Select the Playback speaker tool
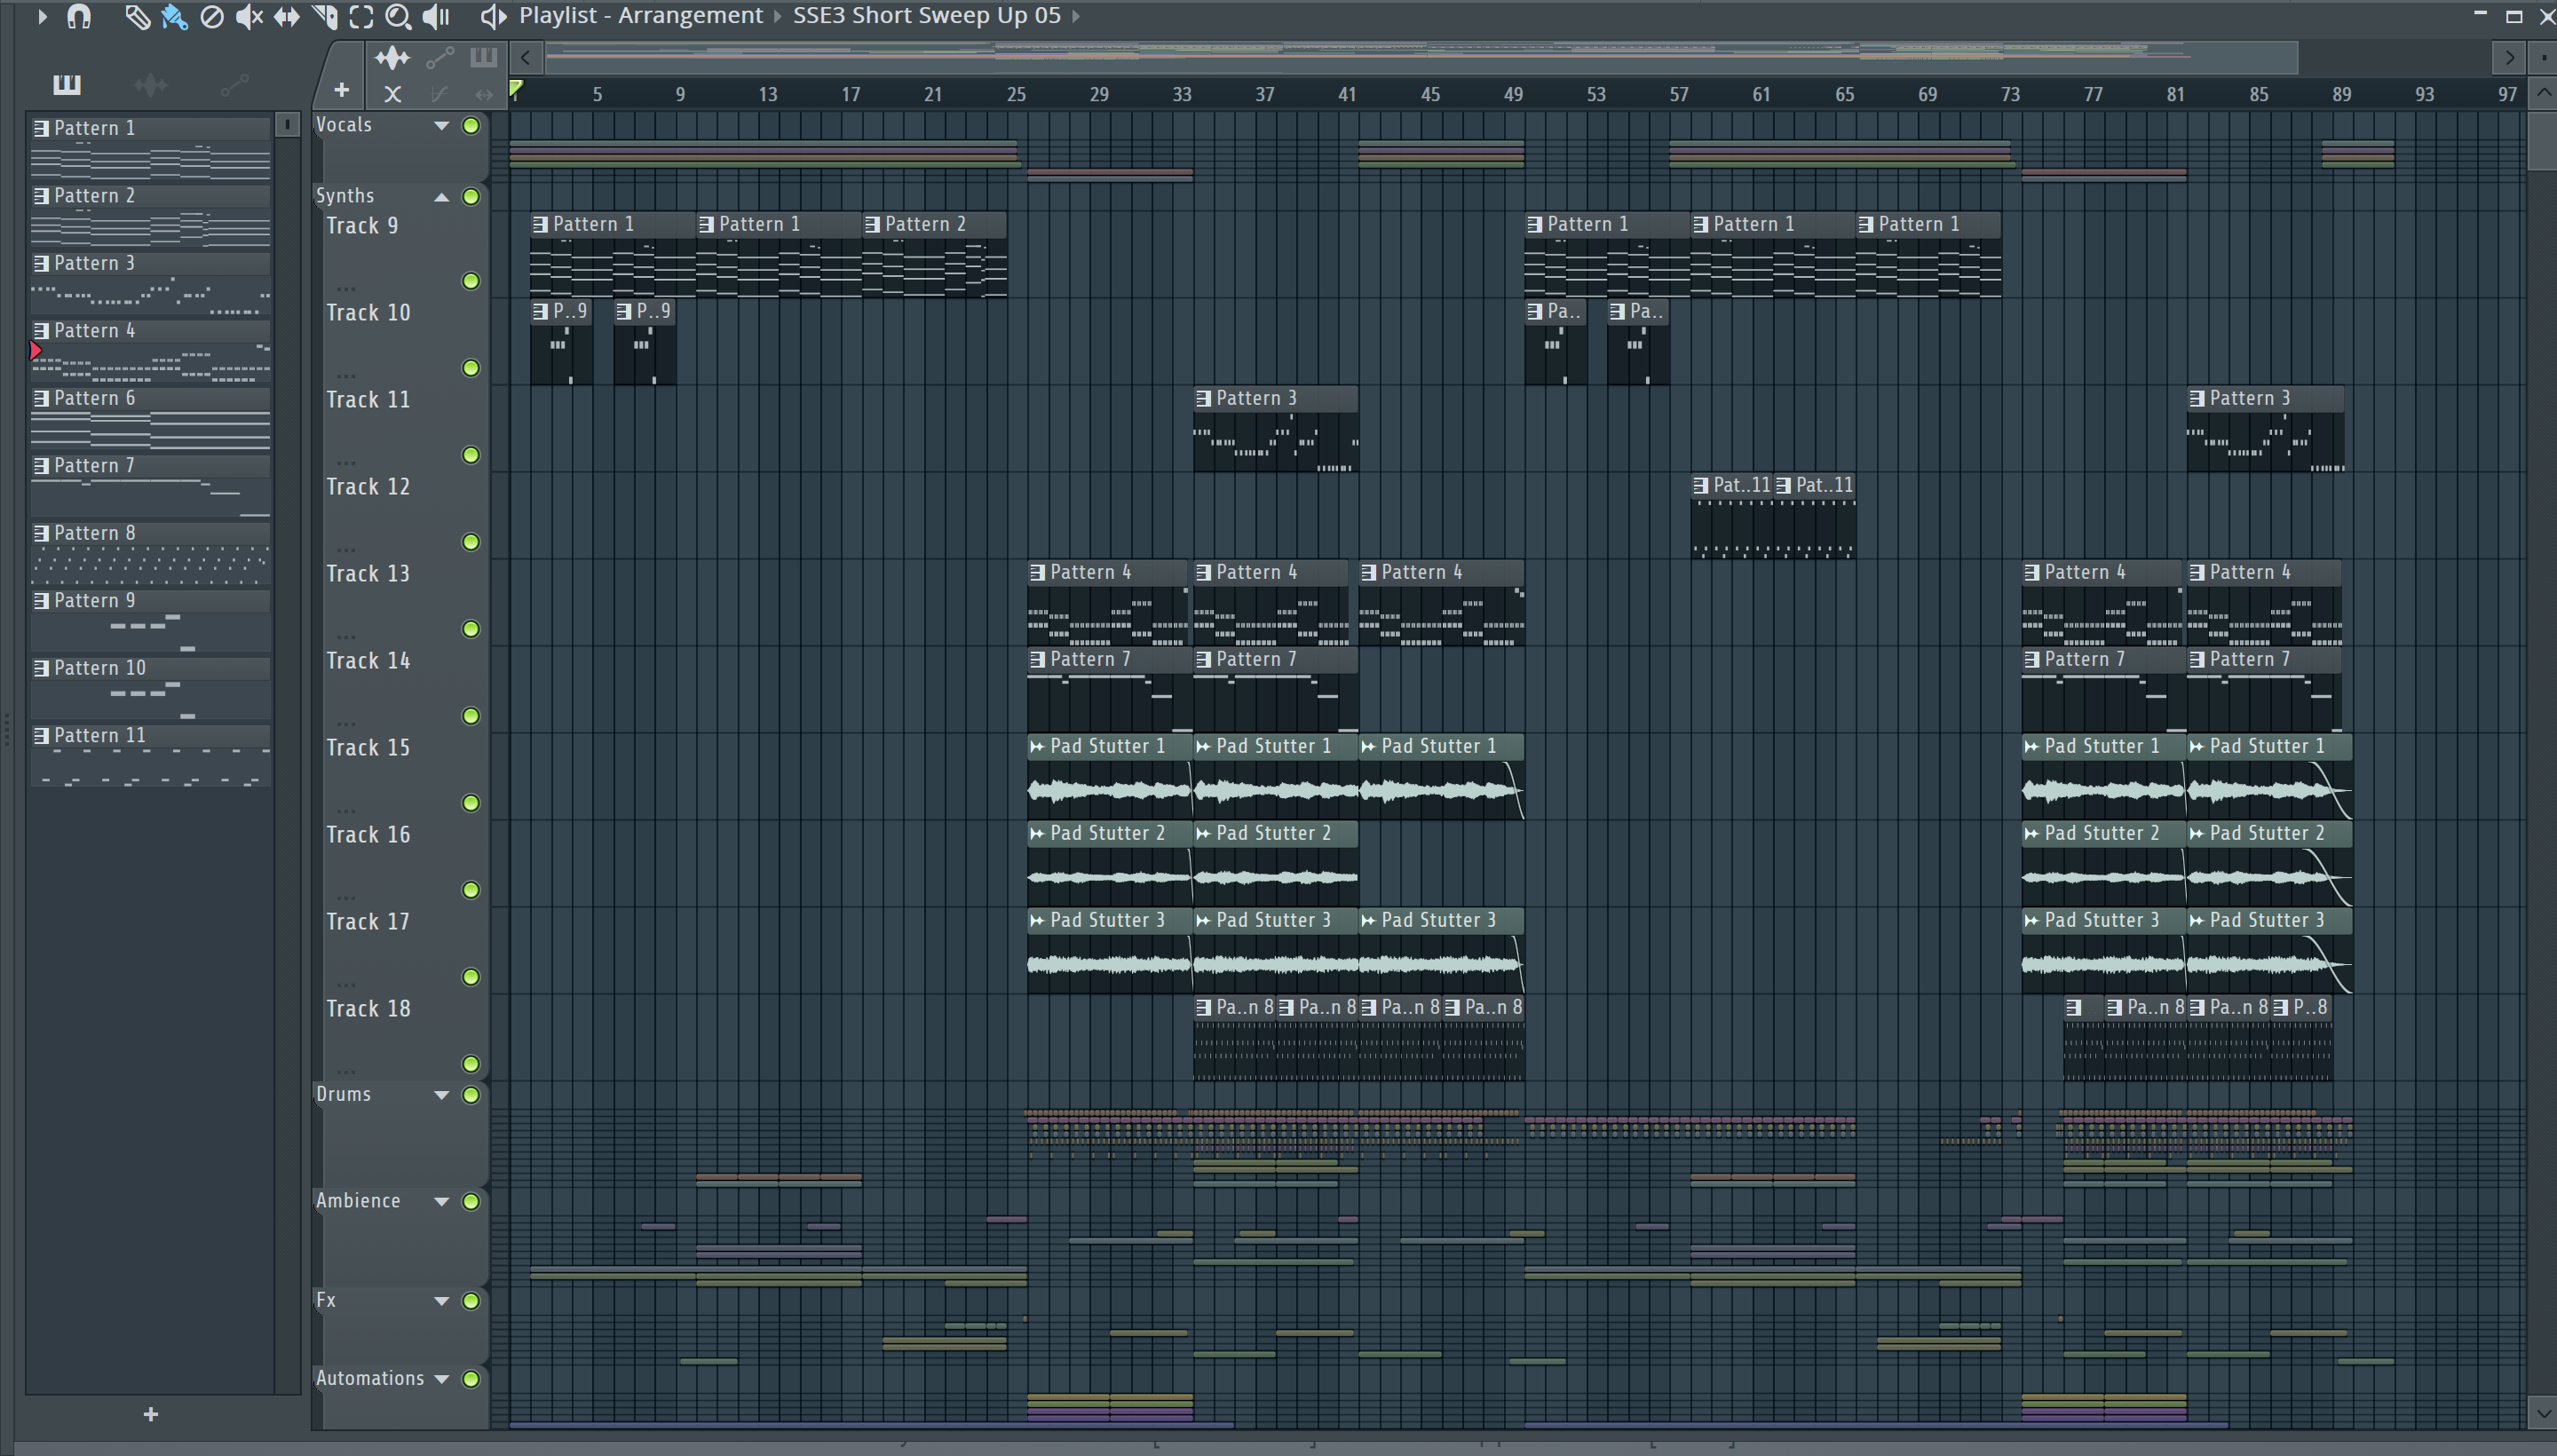This screenshot has height=1456, width=2557. (x=436, y=16)
